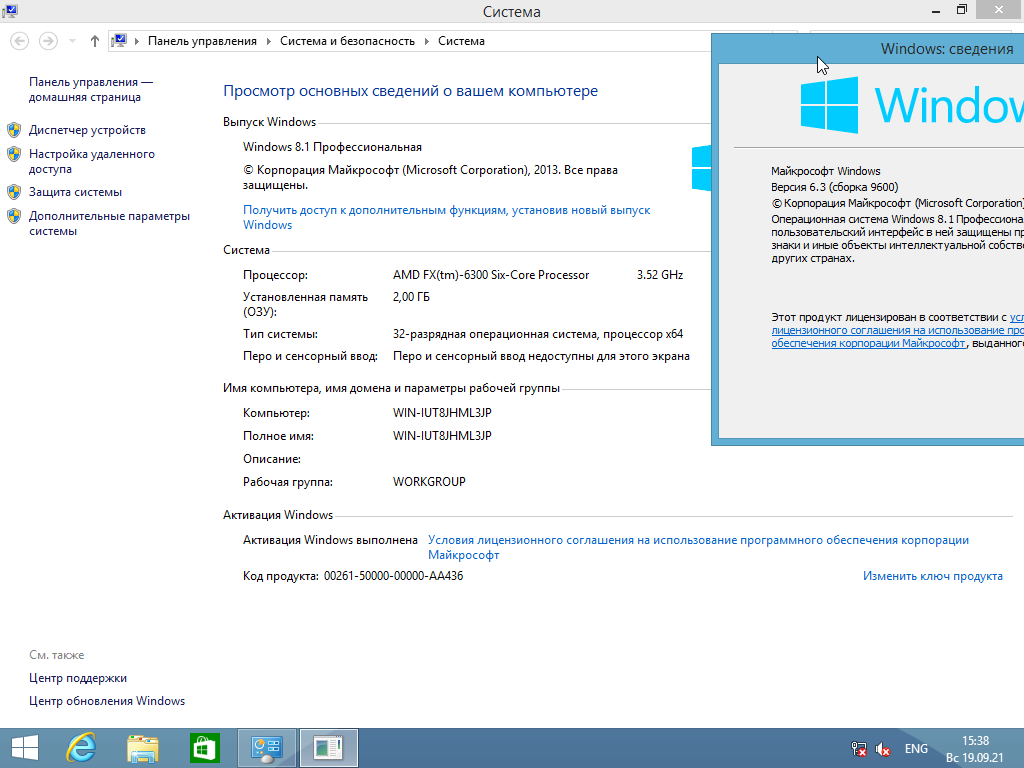This screenshot has height=768, width=1024.
Task: Click the Windows logo in the сведения dialog
Action: [829, 105]
